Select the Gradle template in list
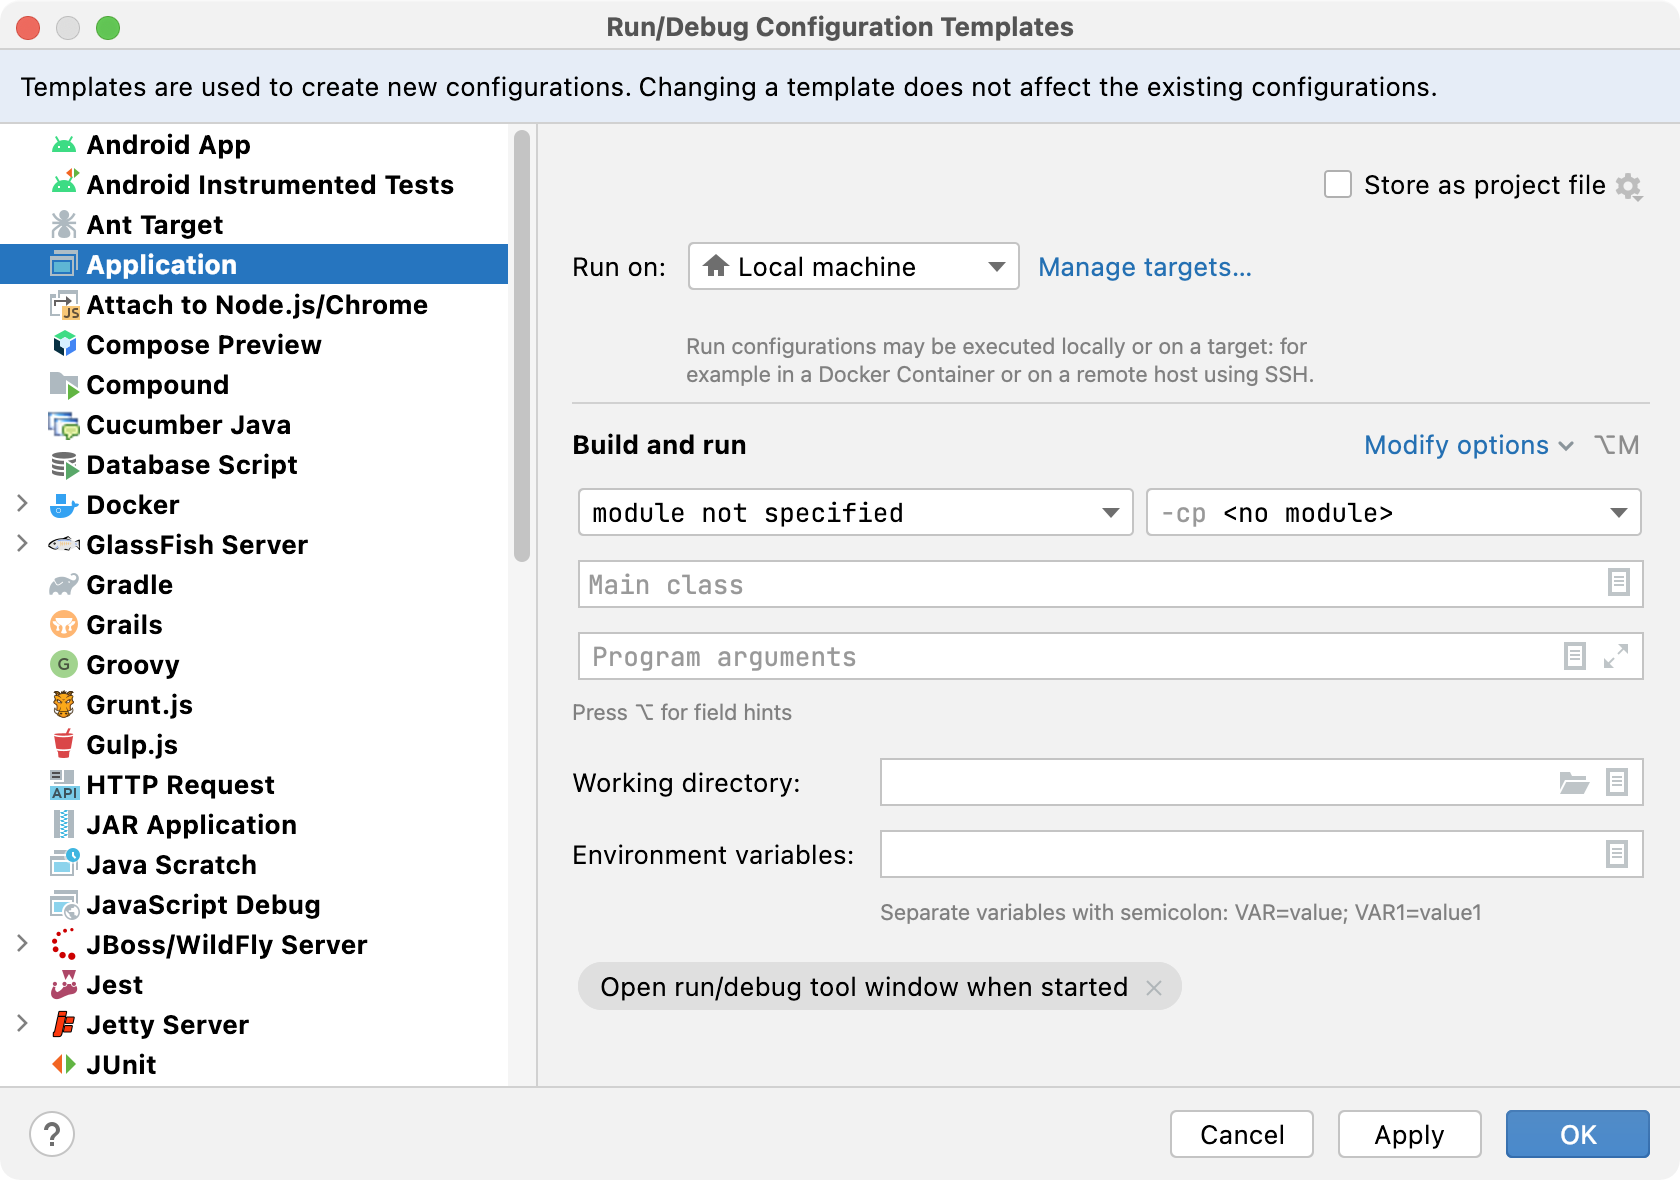1680x1180 pixels. tap(129, 585)
